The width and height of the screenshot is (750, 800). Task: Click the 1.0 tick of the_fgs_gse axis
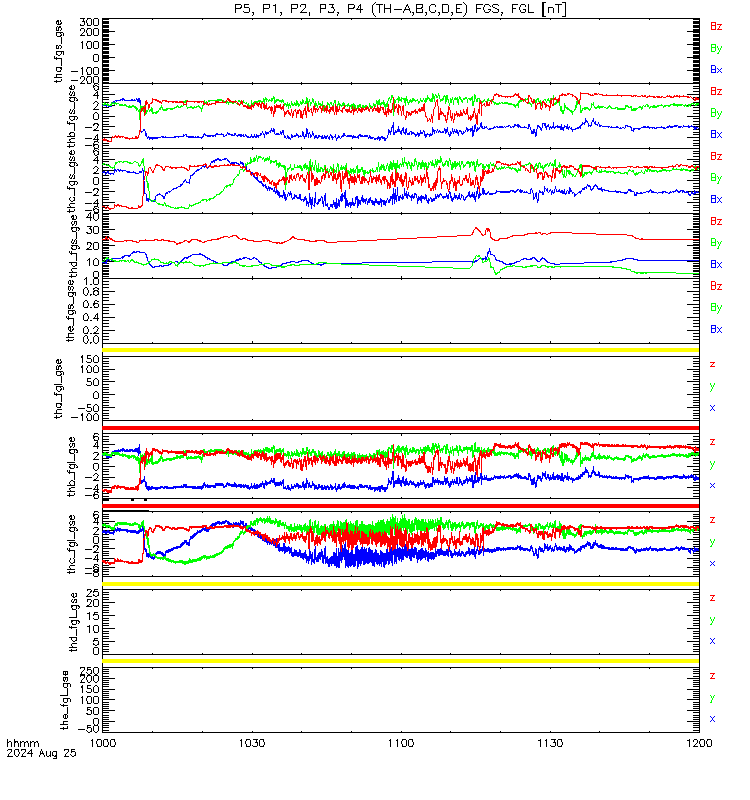tap(91, 282)
